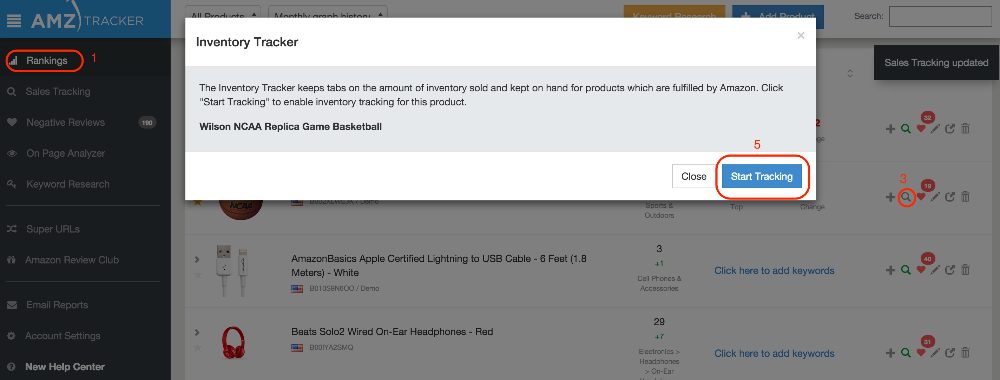Click green magnifier in AmazonBasics cable row
1000x380 pixels.
point(905,270)
